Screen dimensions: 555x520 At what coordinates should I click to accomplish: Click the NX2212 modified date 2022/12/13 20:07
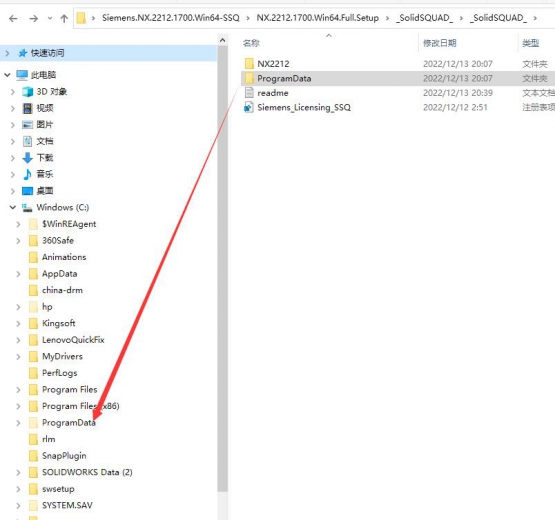pos(458,64)
